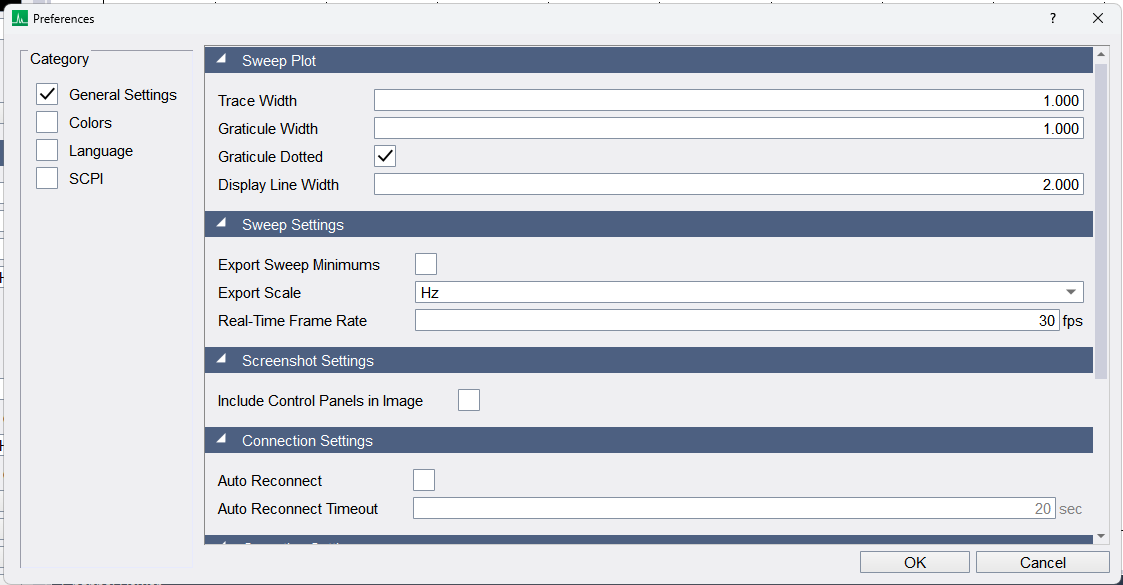Collapse the Sweep Plot section triangle

pyautogui.click(x=222, y=59)
